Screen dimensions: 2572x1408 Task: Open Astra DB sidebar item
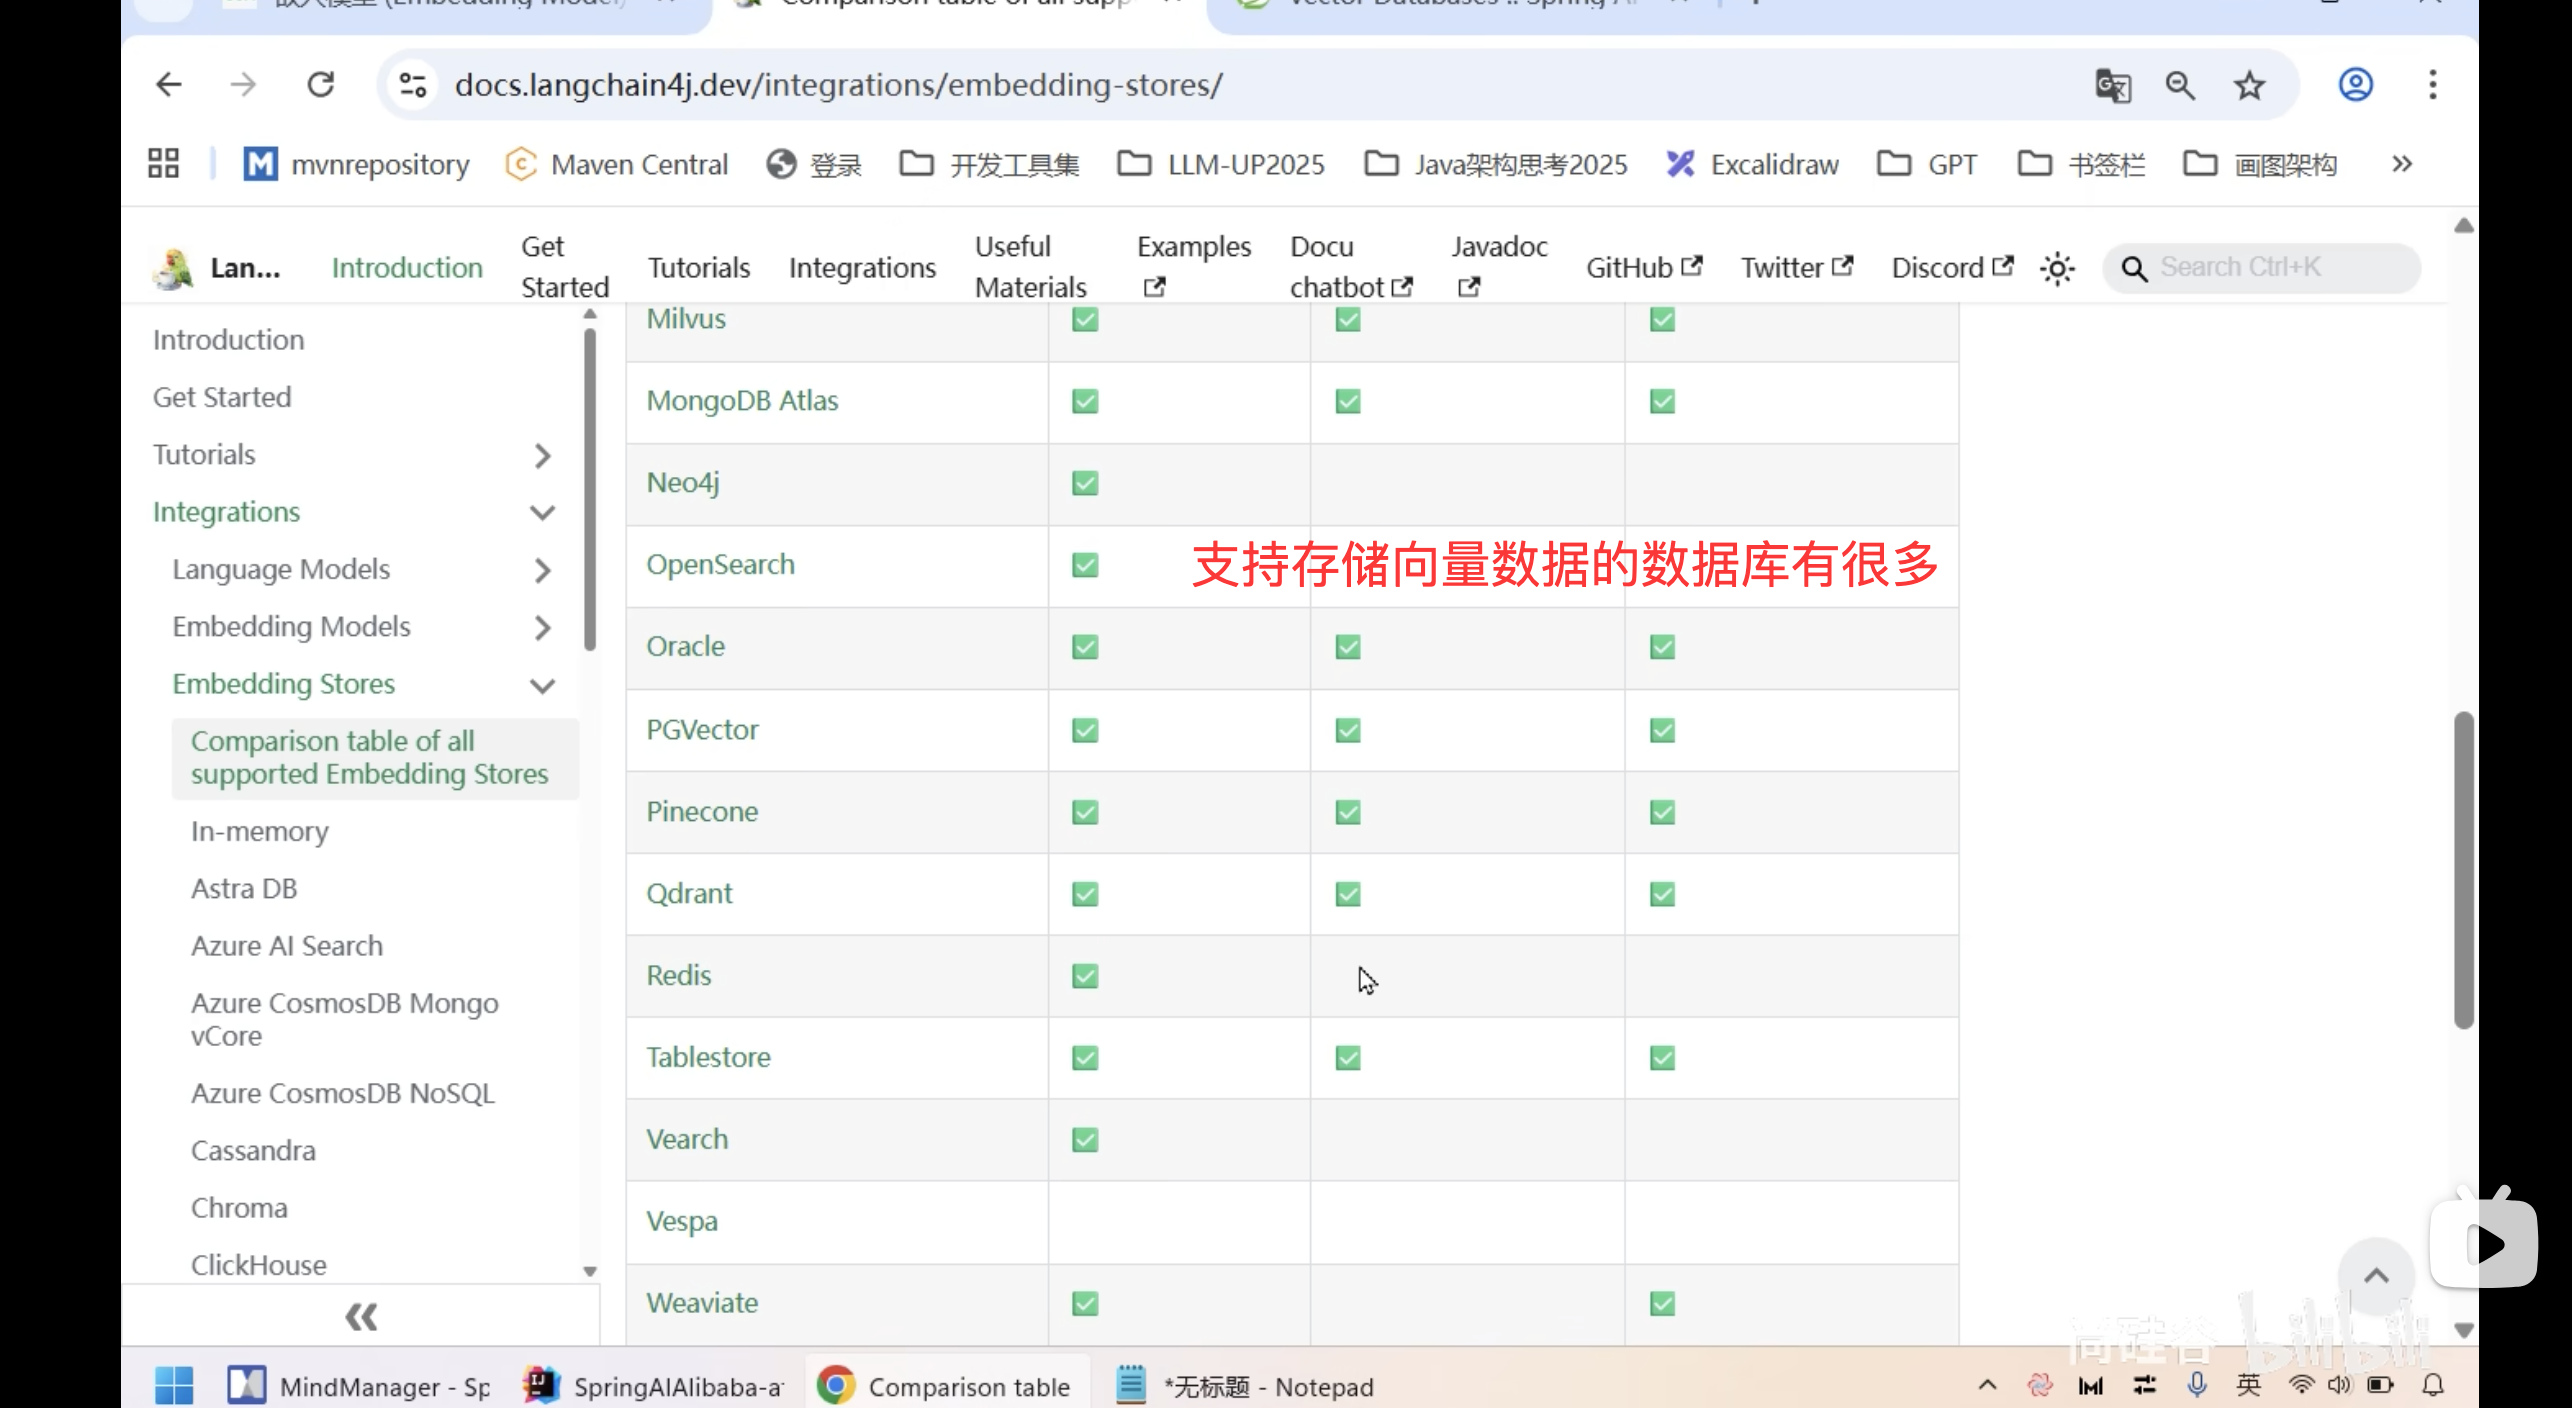coord(244,889)
